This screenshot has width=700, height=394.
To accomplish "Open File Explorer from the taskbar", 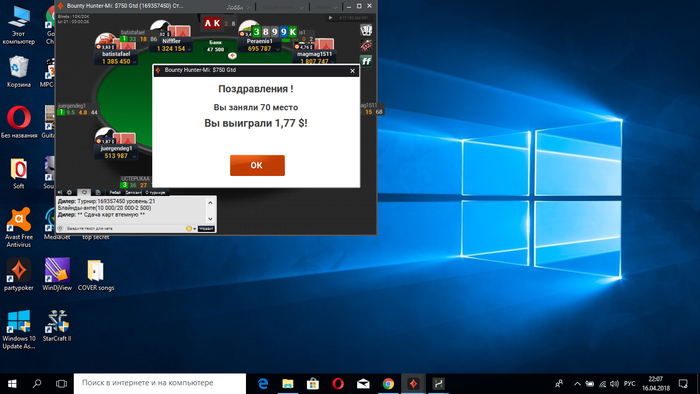I will pyautogui.click(x=288, y=384).
